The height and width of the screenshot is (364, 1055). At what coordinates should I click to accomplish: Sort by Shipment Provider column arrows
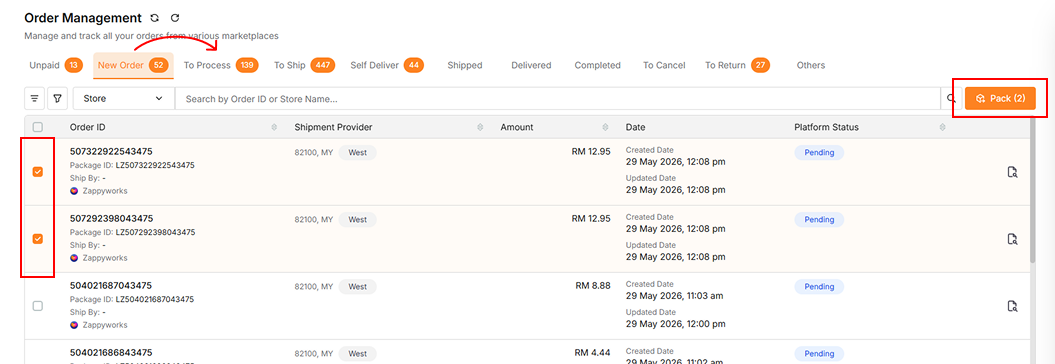(x=480, y=127)
